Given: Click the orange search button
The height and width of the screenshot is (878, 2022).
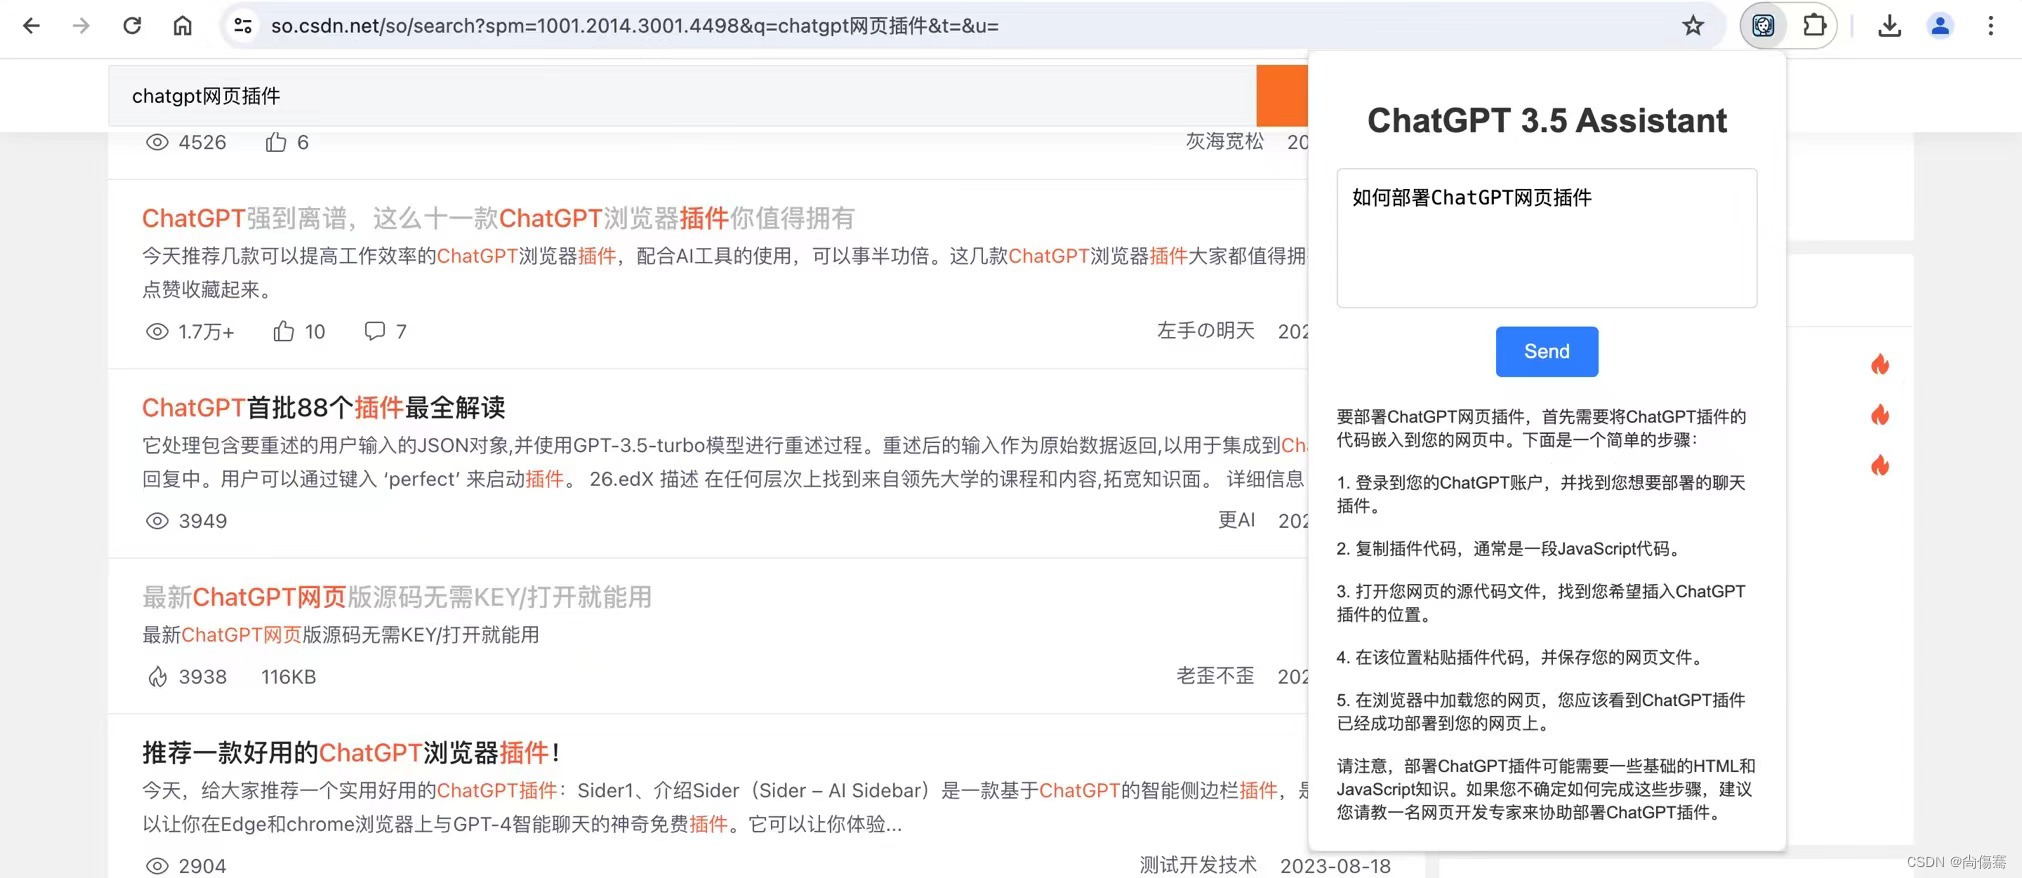Looking at the screenshot, I should click(1282, 96).
